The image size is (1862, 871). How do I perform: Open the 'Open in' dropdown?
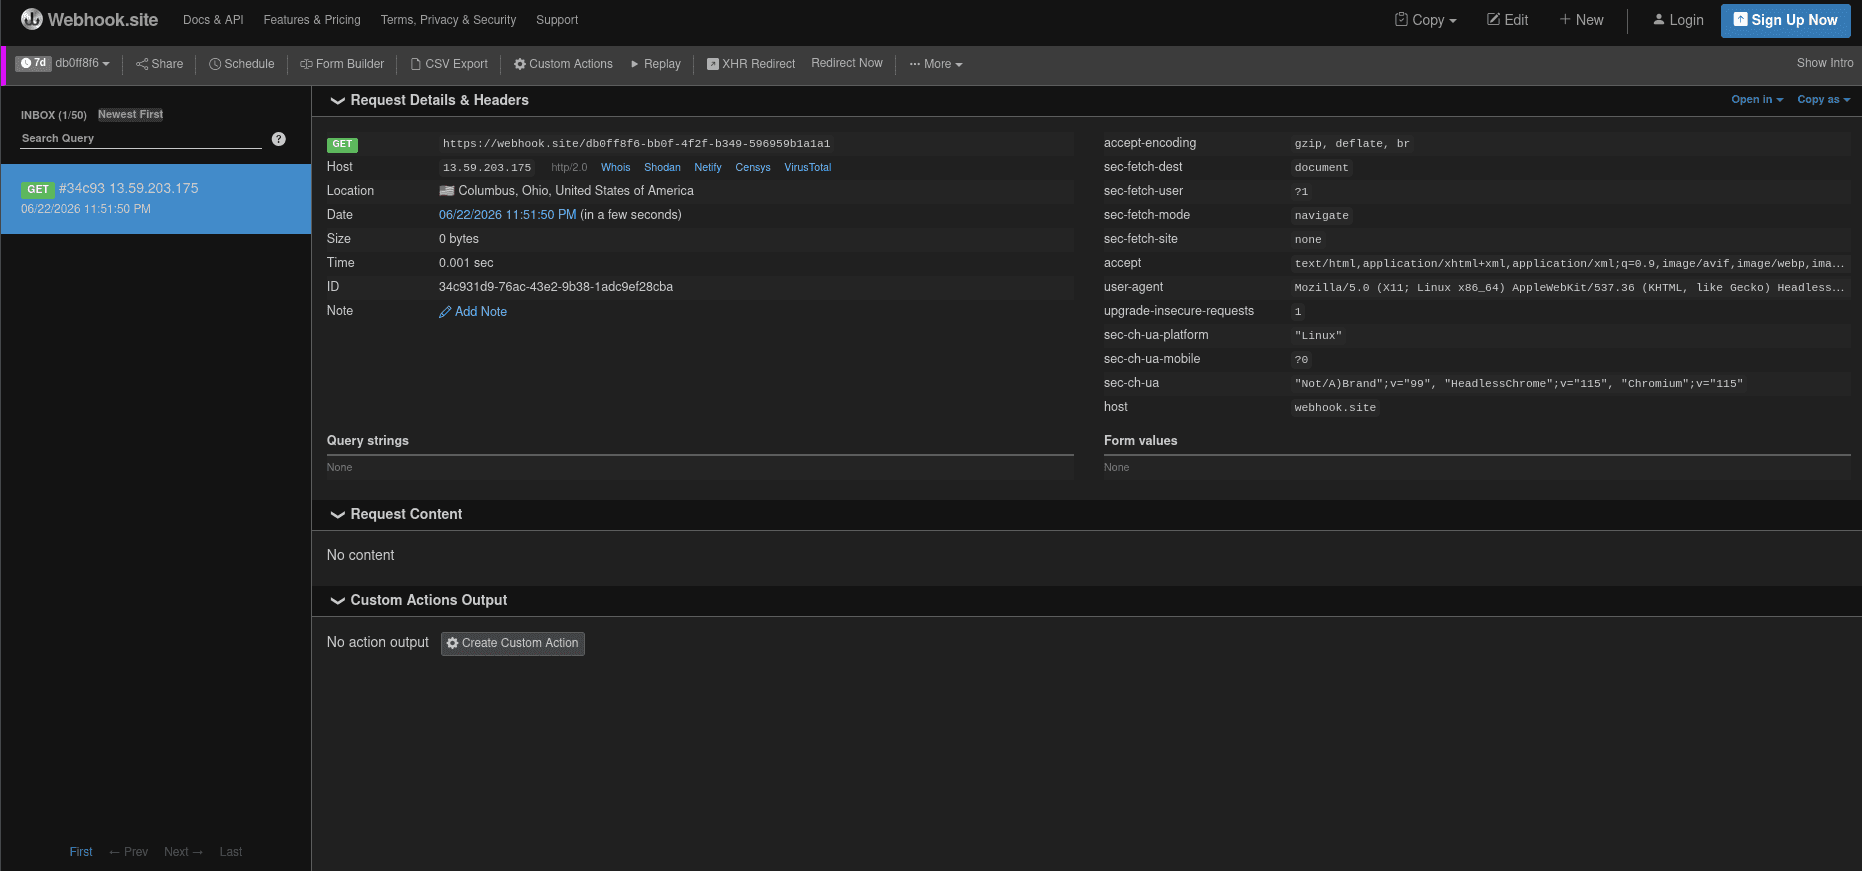pyautogui.click(x=1757, y=100)
